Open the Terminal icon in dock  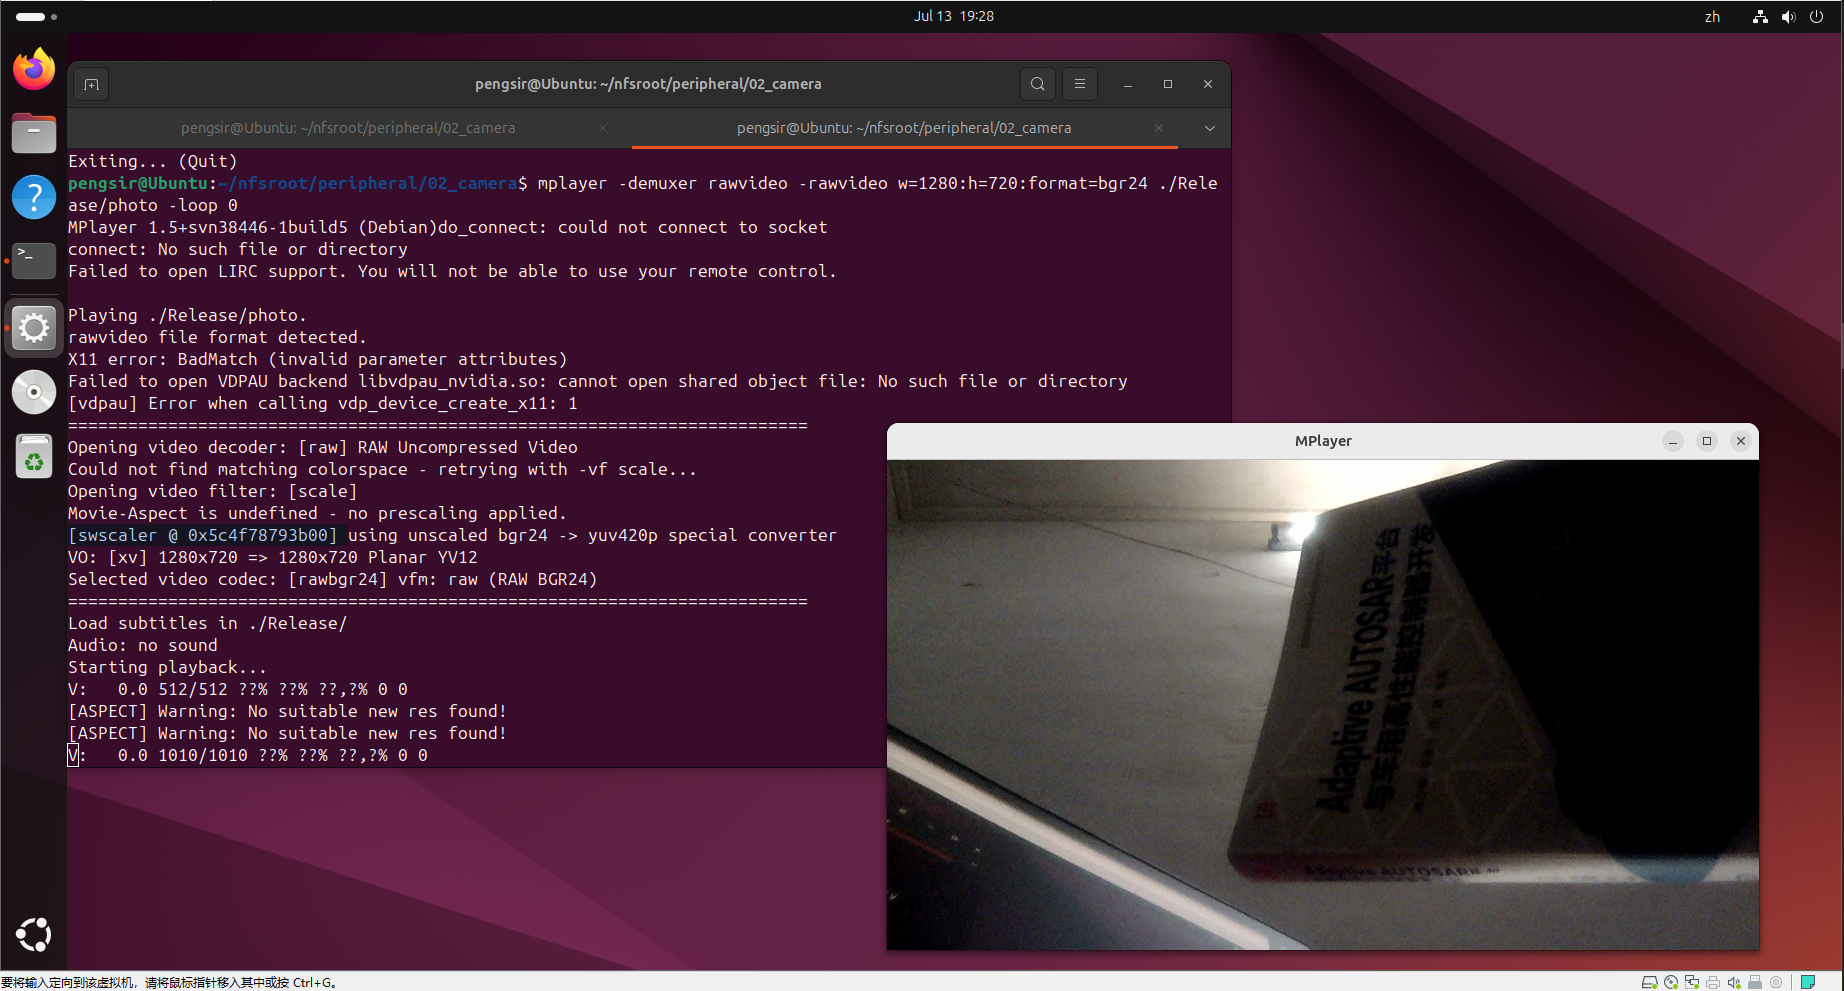point(34,260)
